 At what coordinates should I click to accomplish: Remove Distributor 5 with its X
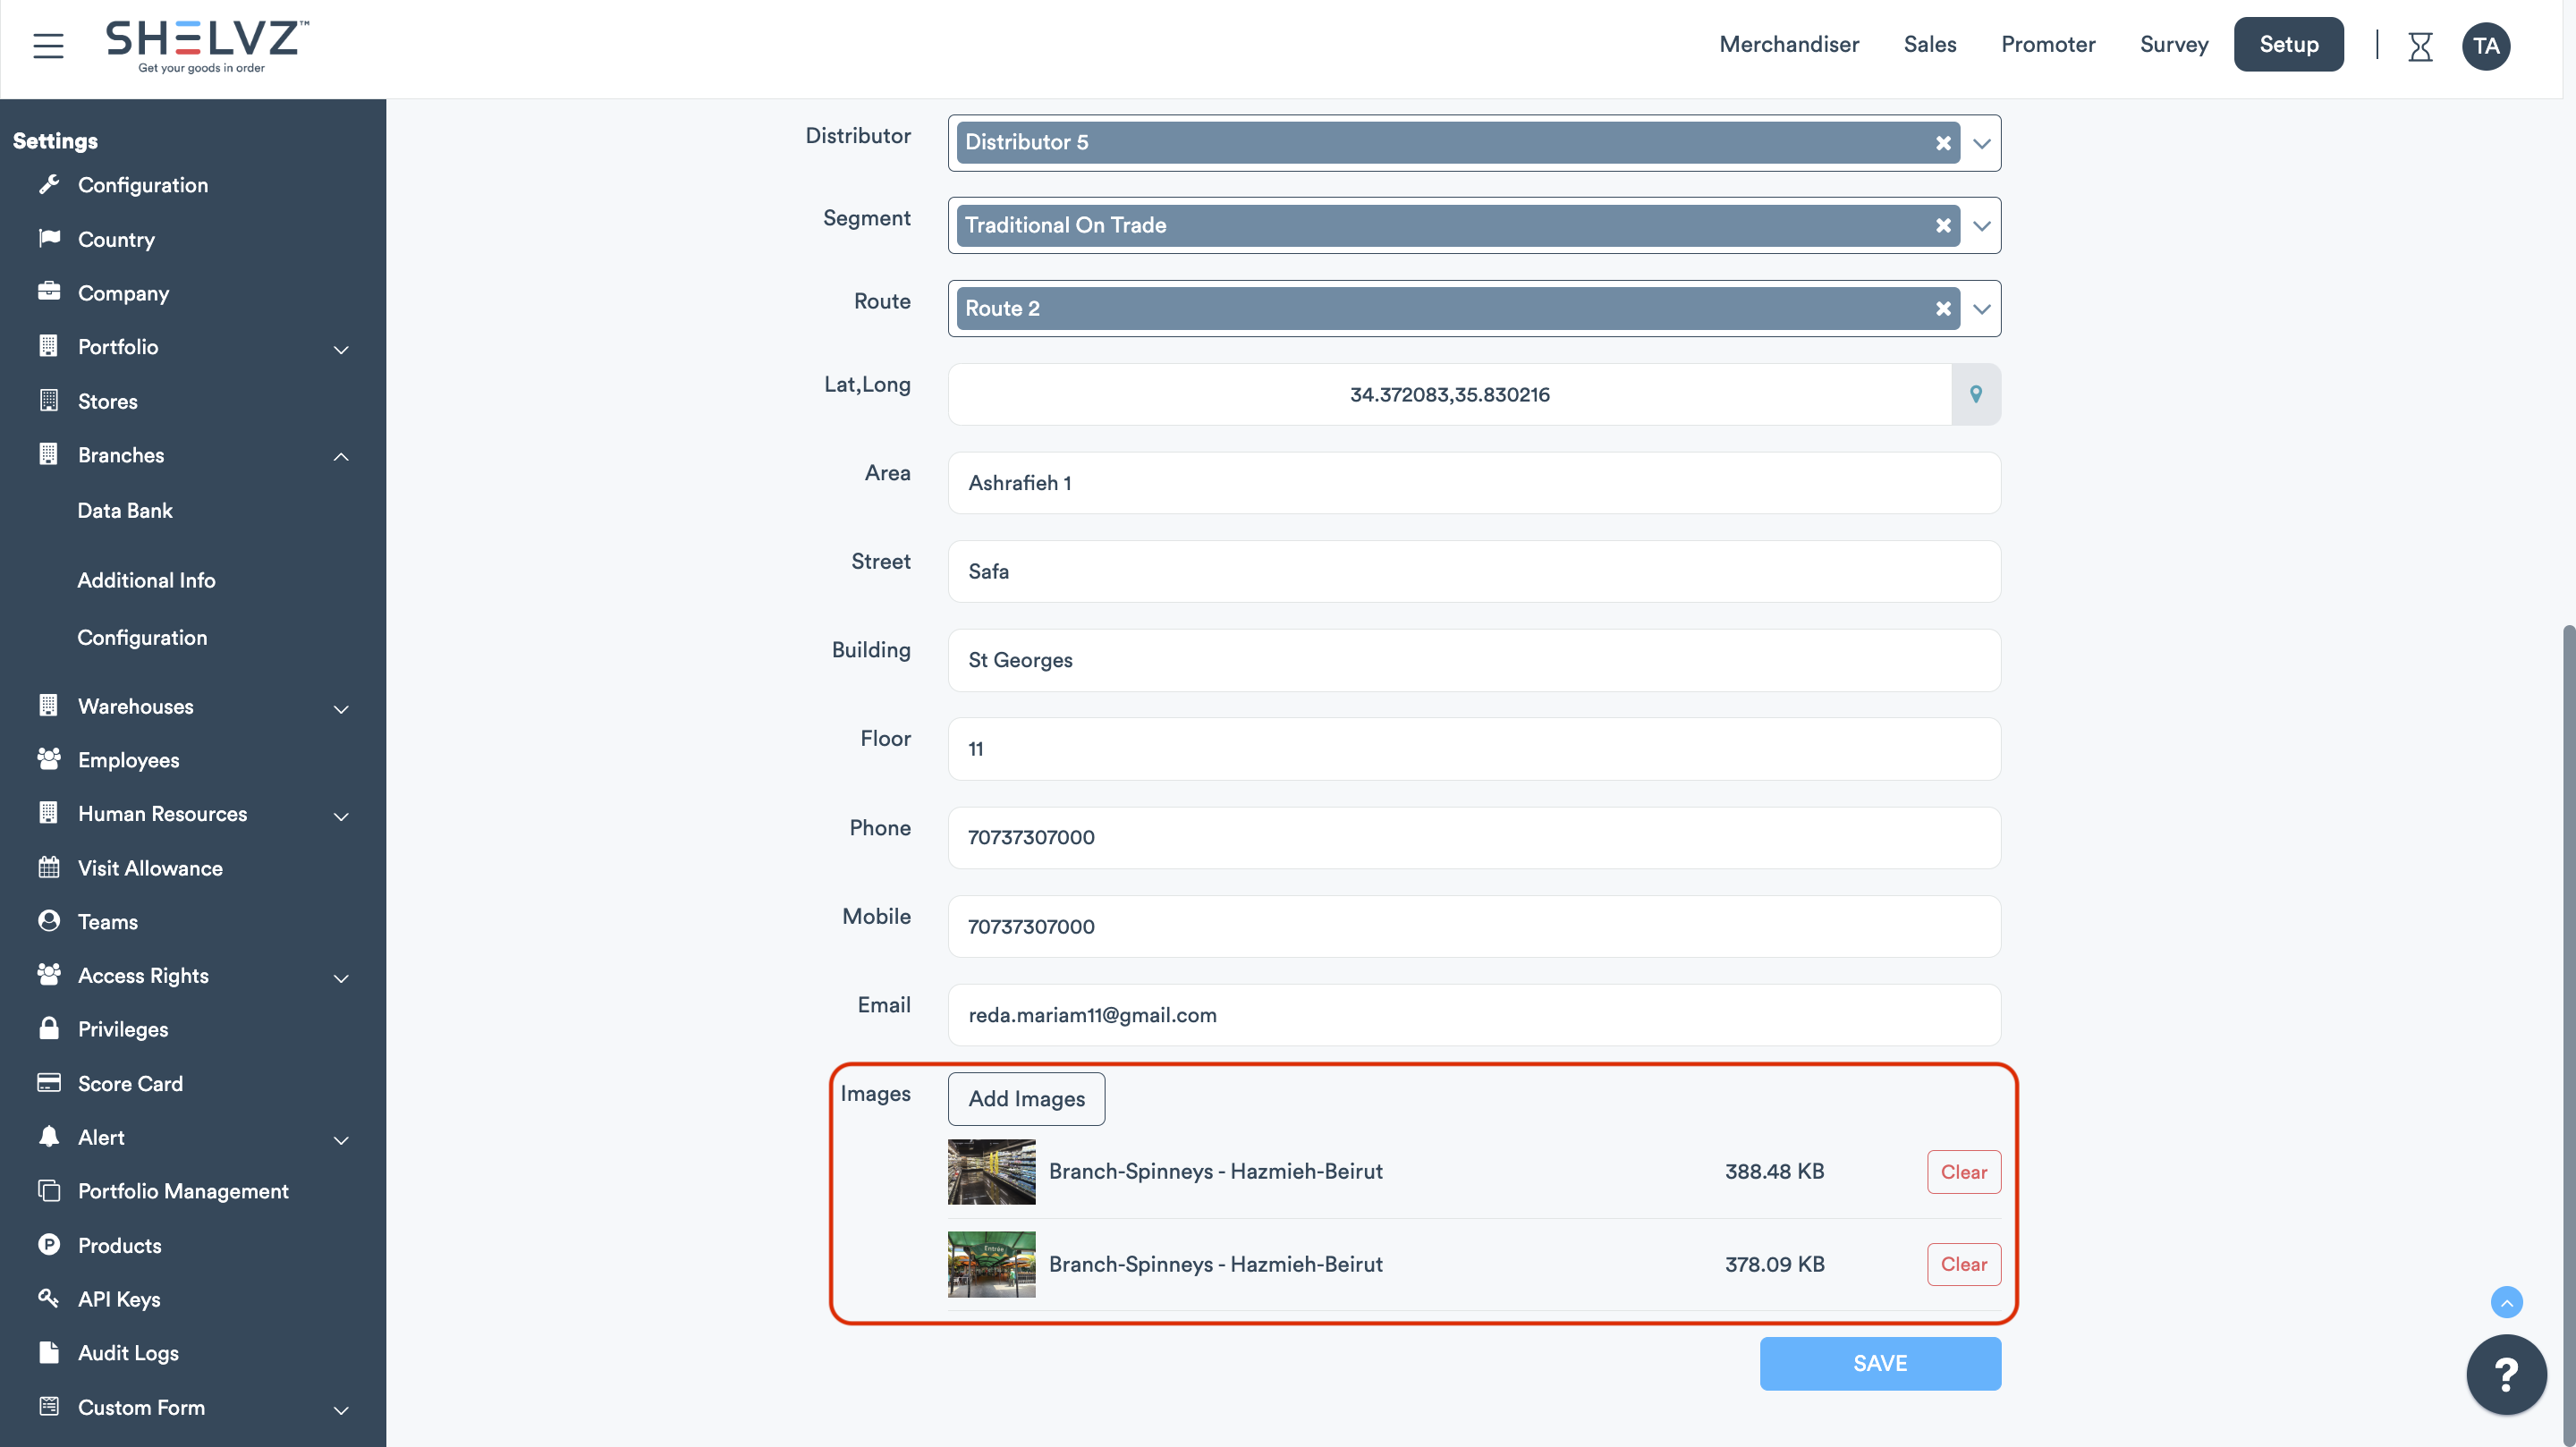tap(1943, 143)
